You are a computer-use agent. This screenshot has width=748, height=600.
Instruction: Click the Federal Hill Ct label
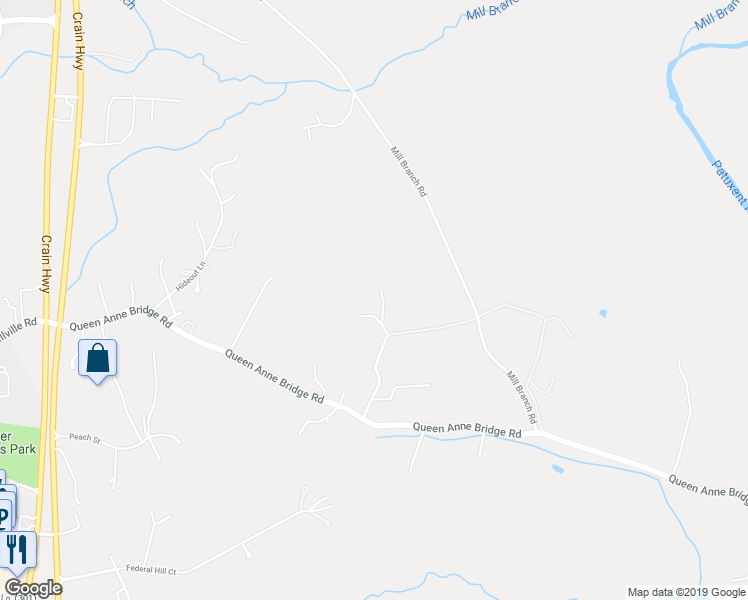click(151, 569)
